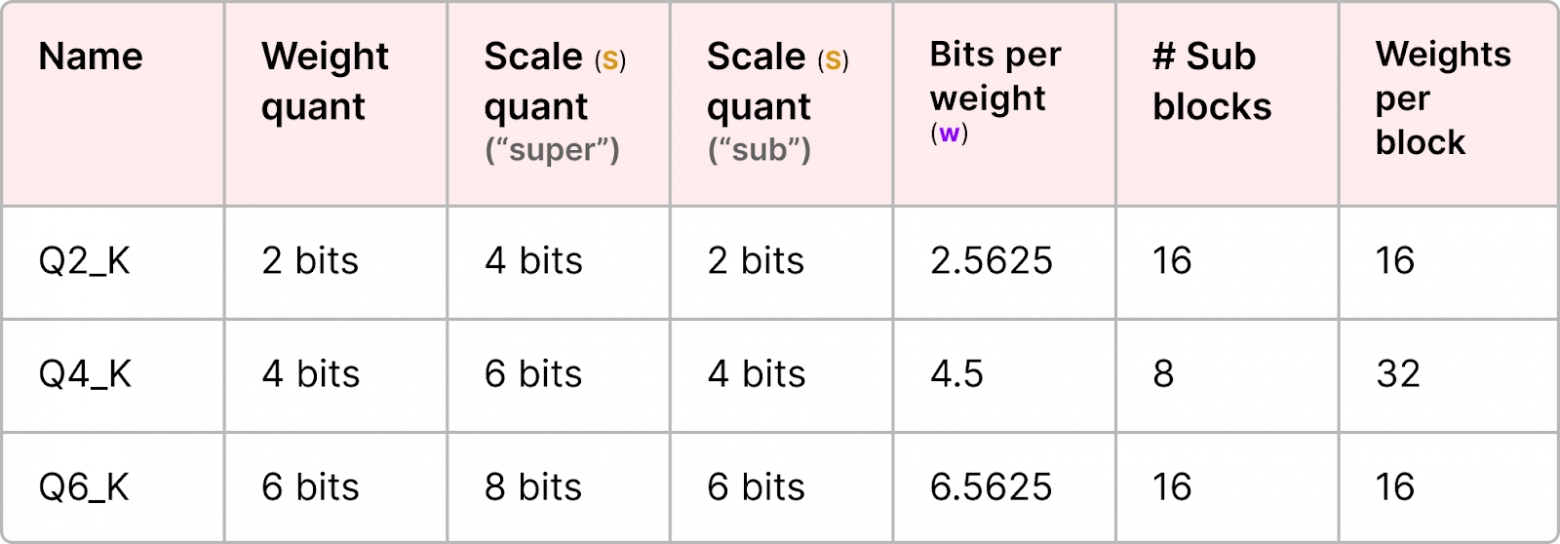Click the "Weight quant" column header
The image size is (1560, 544).
(x=325, y=82)
